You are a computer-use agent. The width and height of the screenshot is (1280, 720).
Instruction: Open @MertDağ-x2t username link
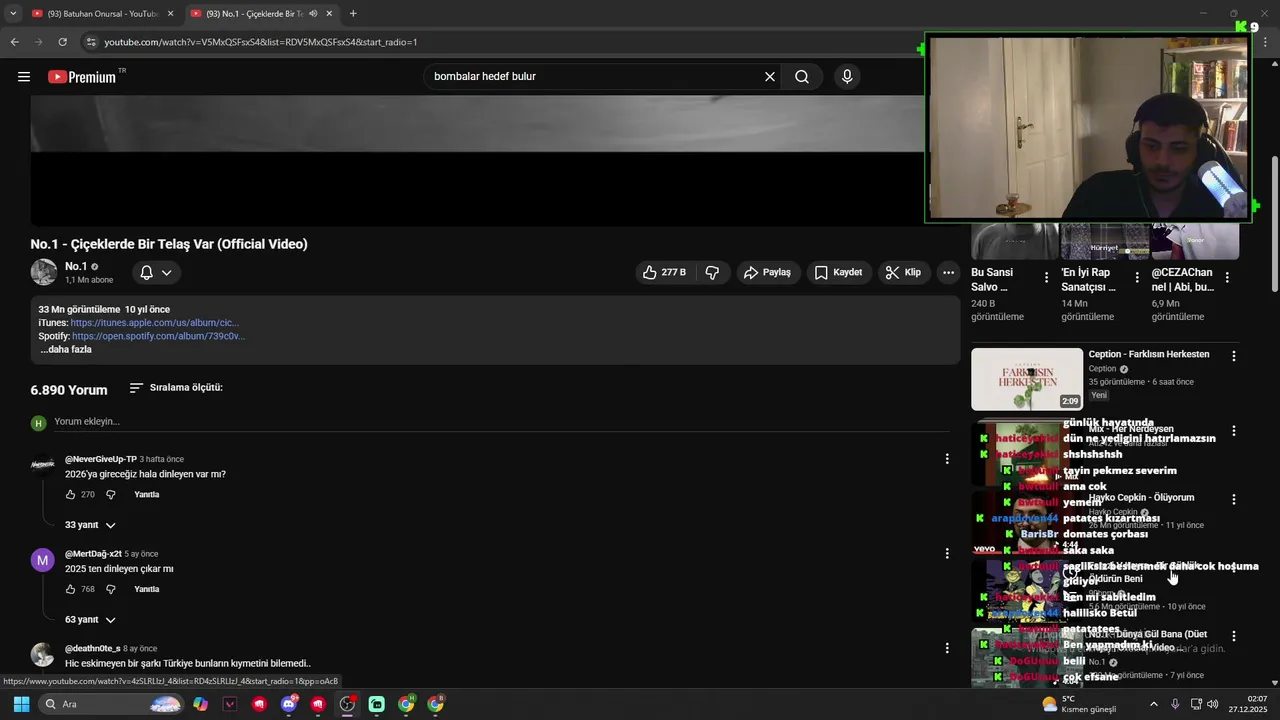pyautogui.click(x=93, y=554)
